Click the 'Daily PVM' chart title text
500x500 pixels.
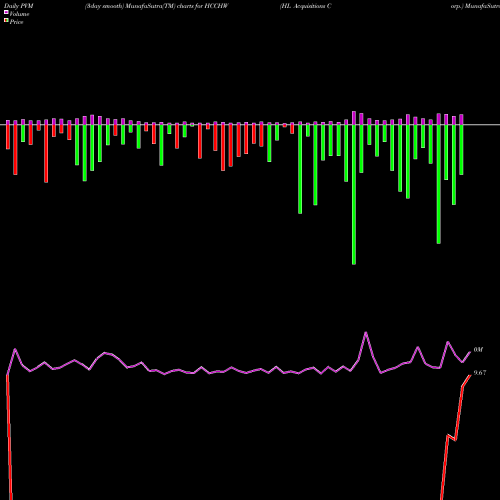[x=19, y=6]
